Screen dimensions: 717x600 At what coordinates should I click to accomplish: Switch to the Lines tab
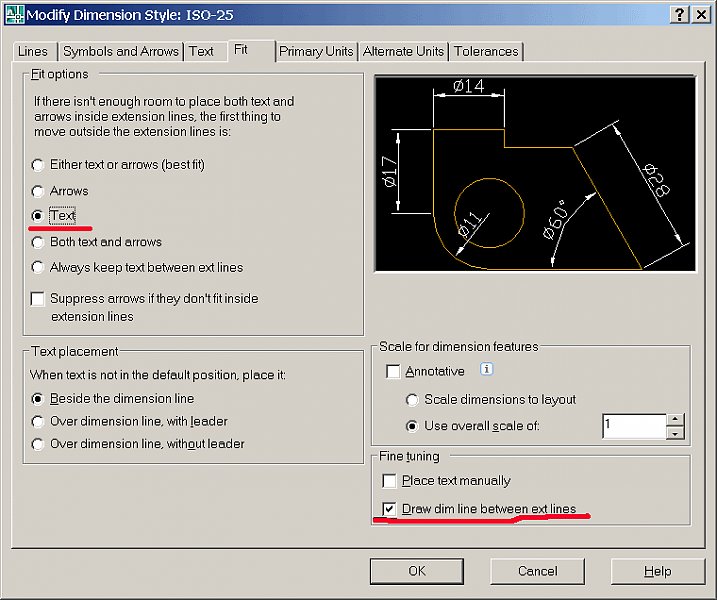(33, 52)
